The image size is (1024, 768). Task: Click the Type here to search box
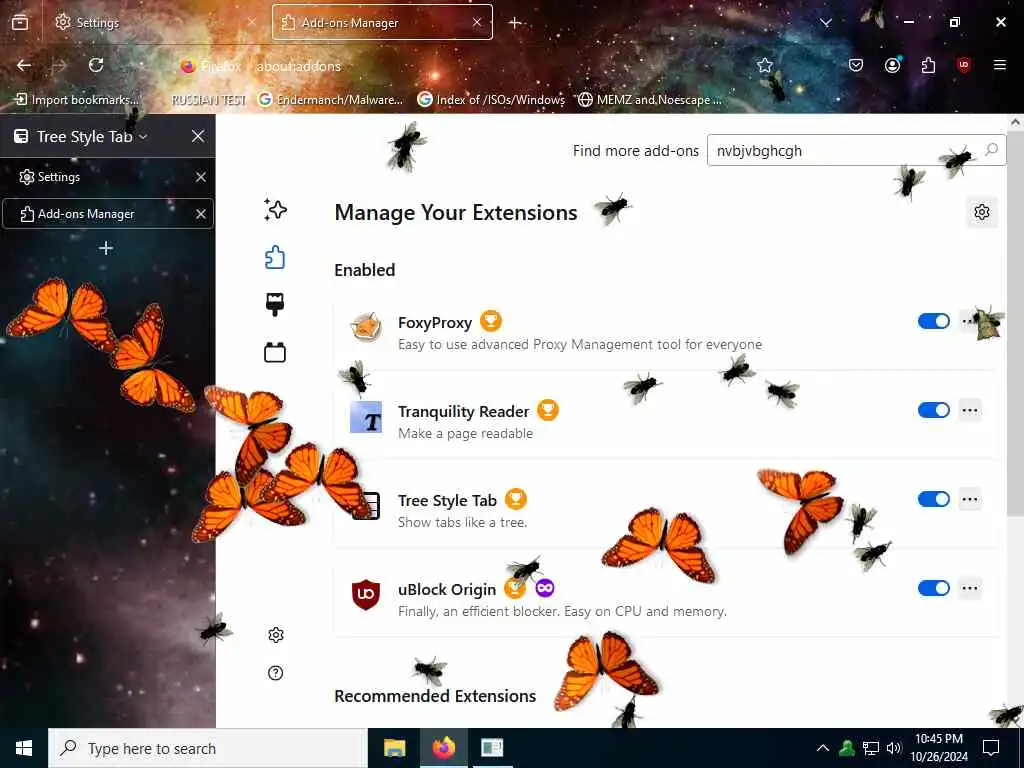point(208,748)
